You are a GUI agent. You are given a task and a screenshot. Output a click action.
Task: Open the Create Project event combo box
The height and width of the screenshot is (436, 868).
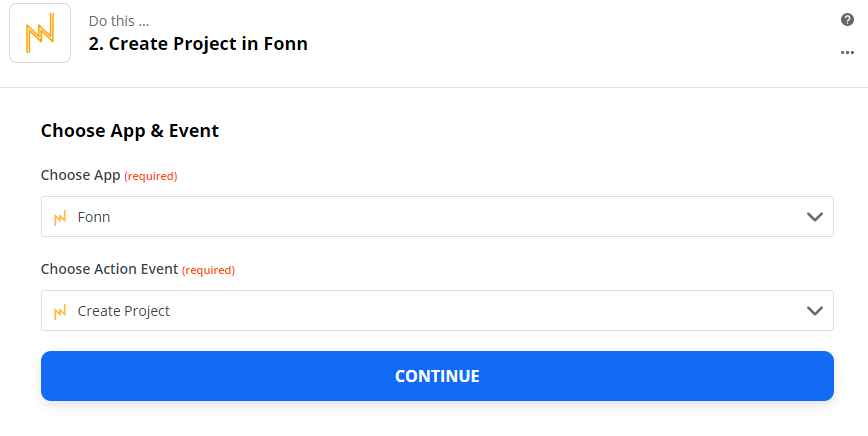pos(437,310)
